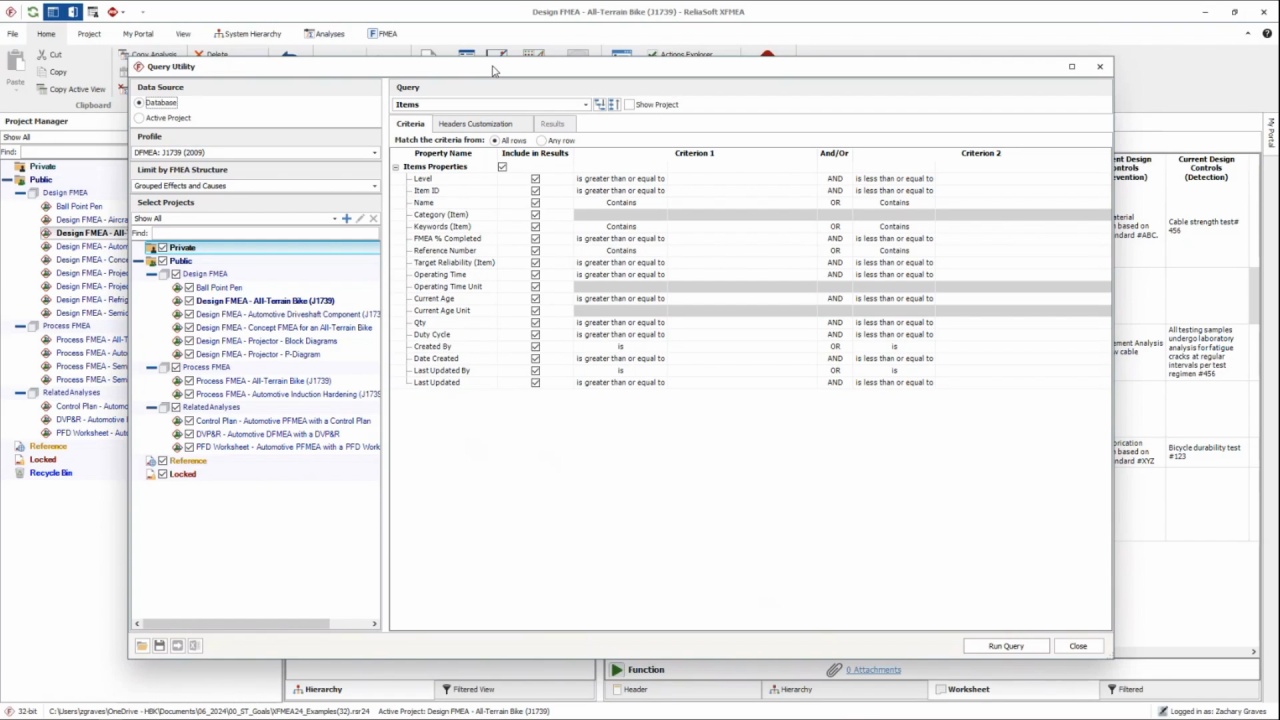Viewport: 1280px width, 720px height.
Task: Uncheck the Name include-in-results checkbox
Action: coord(535,203)
